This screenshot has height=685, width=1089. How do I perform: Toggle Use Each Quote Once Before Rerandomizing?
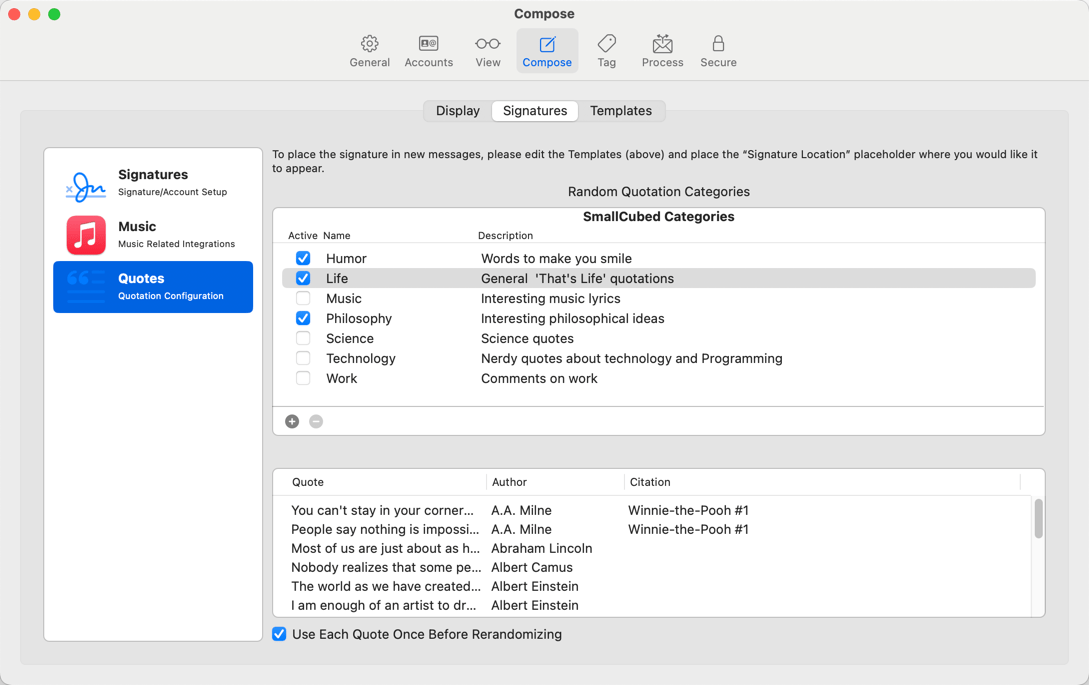(x=279, y=634)
